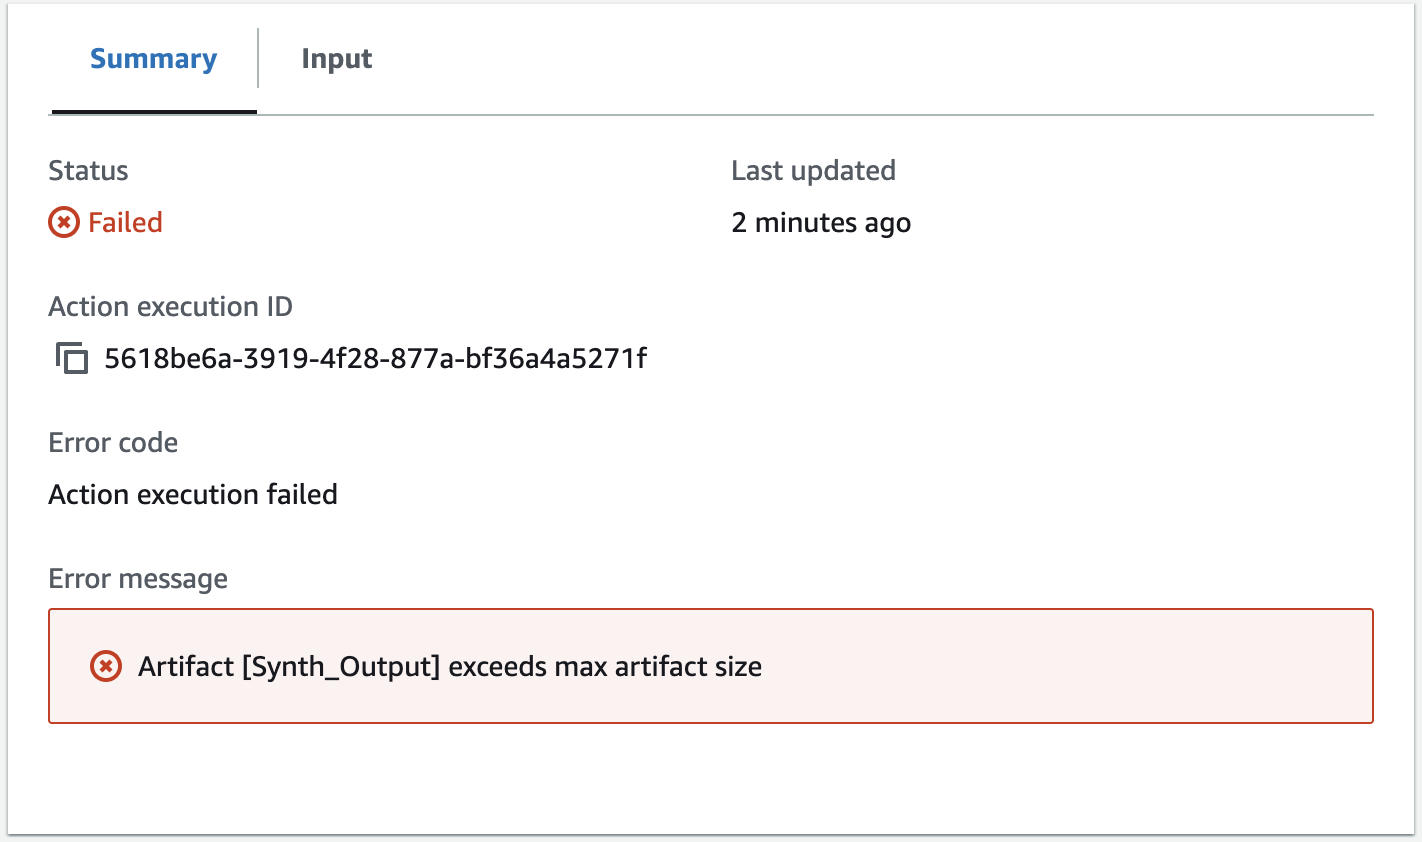Click the "2 minutes ago" timestamp
This screenshot has width=1422, height=842.
(x=820, y=222)
